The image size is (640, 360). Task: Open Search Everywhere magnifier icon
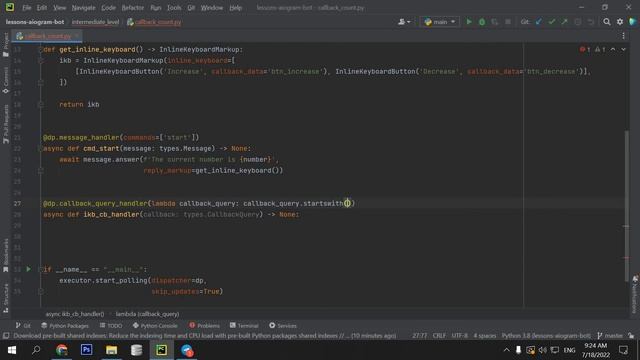[x=607, y=22]
